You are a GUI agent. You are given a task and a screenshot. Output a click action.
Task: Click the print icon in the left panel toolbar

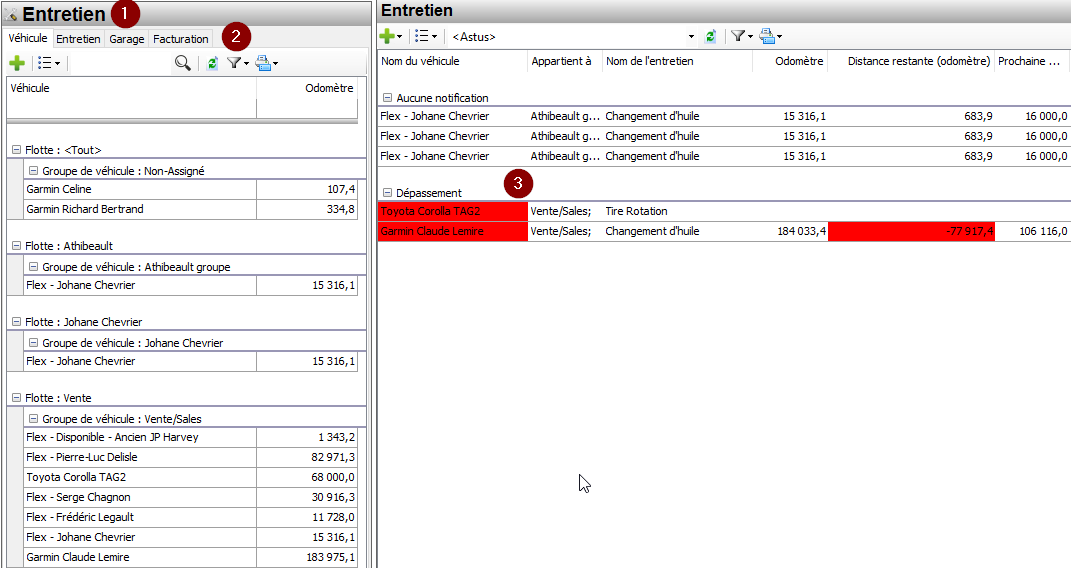[265, 63]
